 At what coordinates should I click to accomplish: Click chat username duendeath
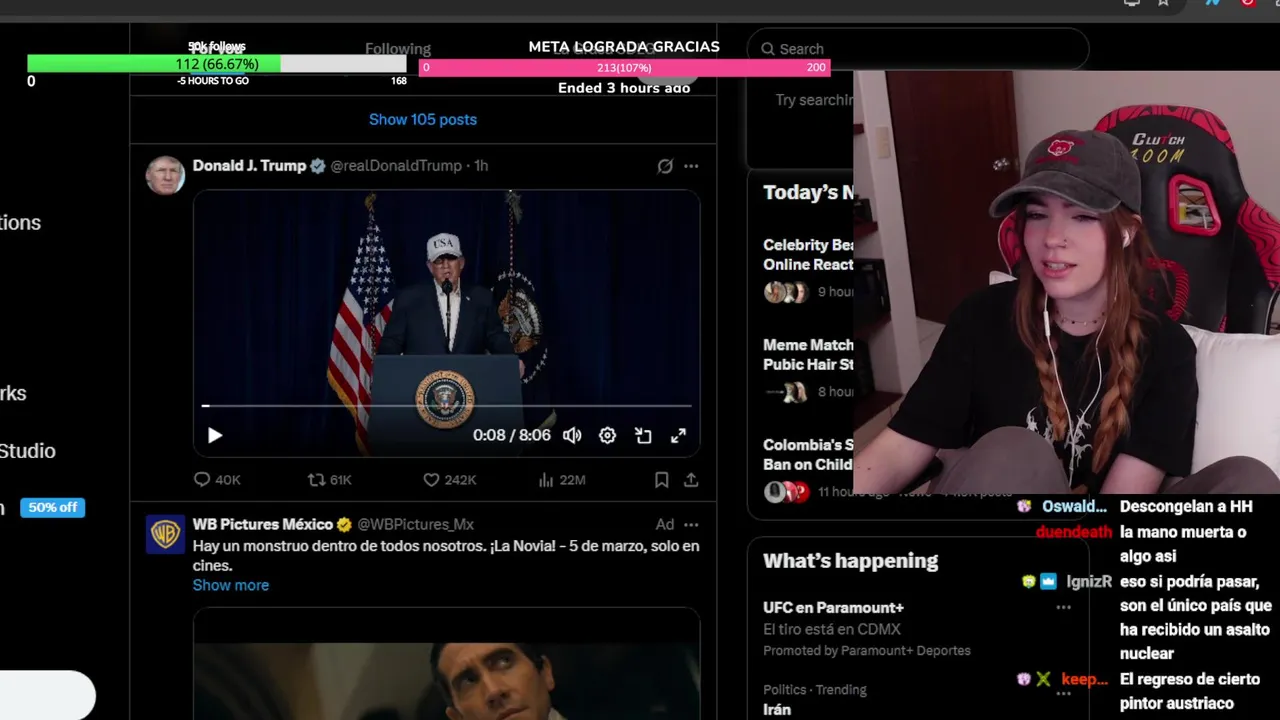pos(1073,532)
